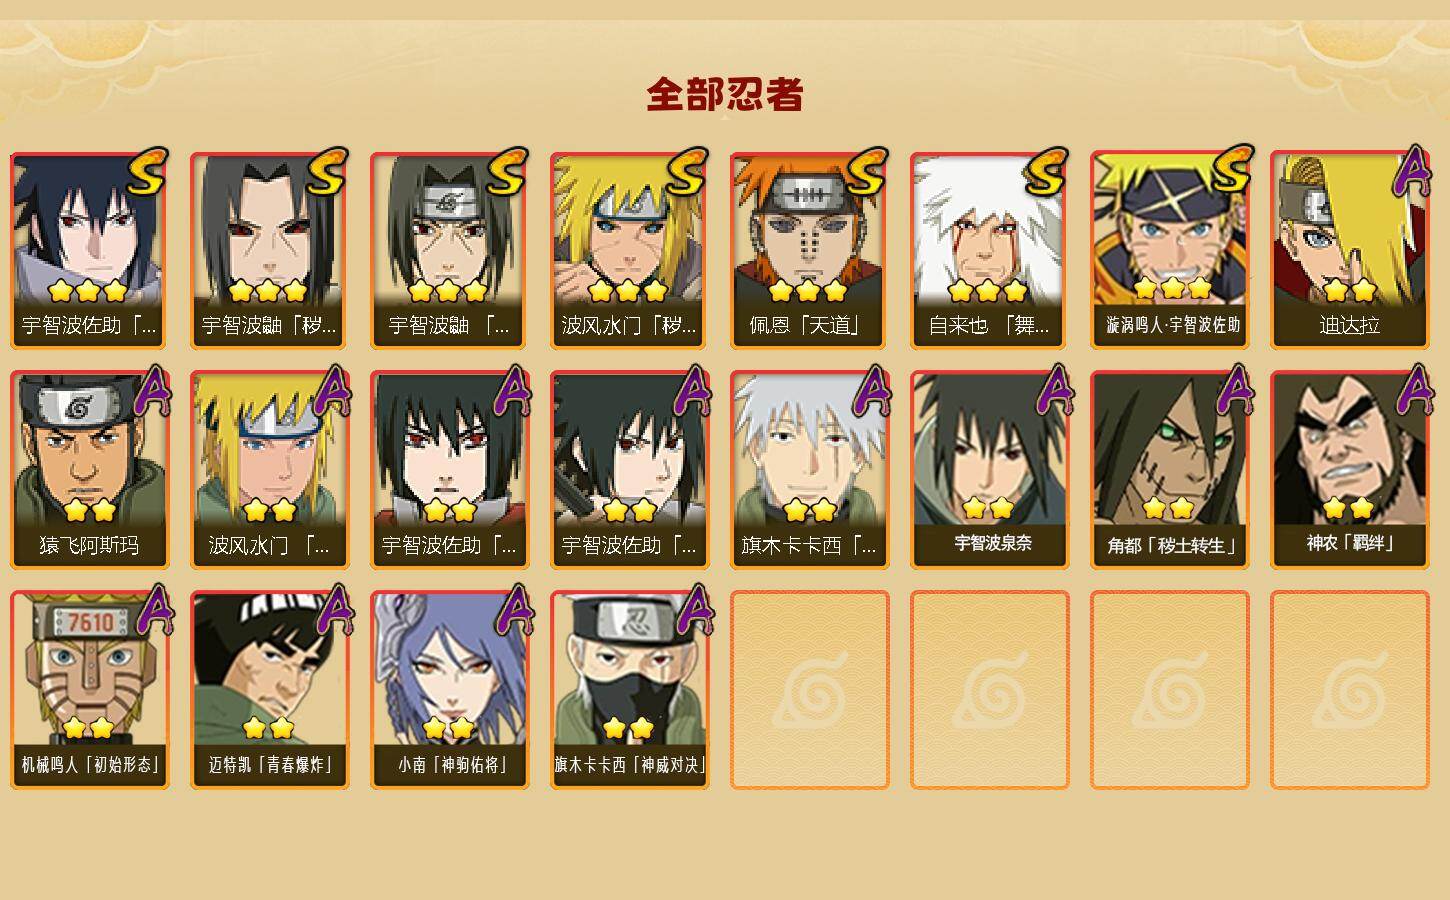Screen dimensions: 1450x900
Task: Select the 漩涡鸣人·宇智波佐助 card
Action: click(x=1169, y=250)
